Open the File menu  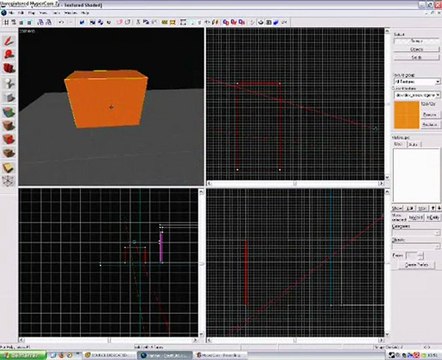click(11, 13)
